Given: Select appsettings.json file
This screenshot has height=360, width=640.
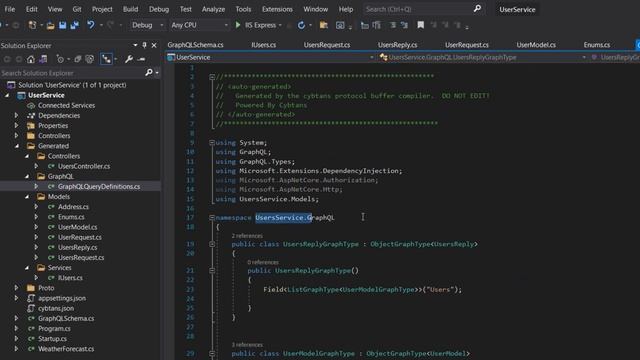Looking at the screenshot, I should pyautogui.click(x=62, y=298).
